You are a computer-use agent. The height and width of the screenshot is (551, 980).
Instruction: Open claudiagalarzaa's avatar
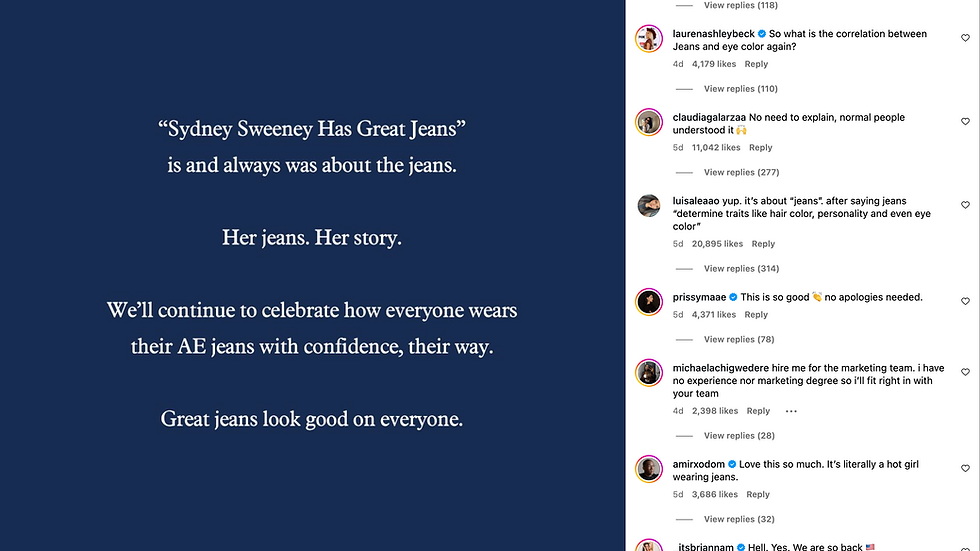[x=649, y=122]
